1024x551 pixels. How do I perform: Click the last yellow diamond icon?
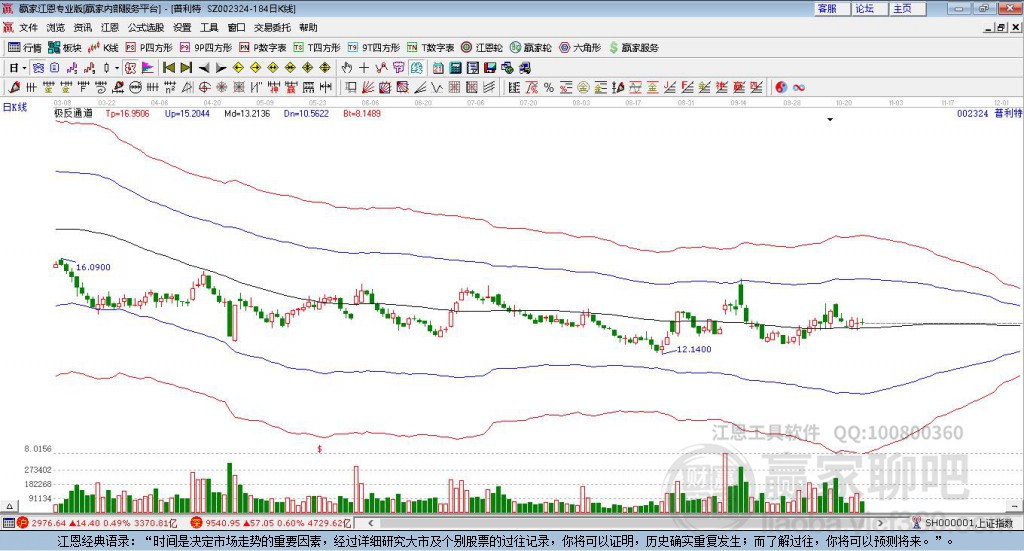point(325,68)
